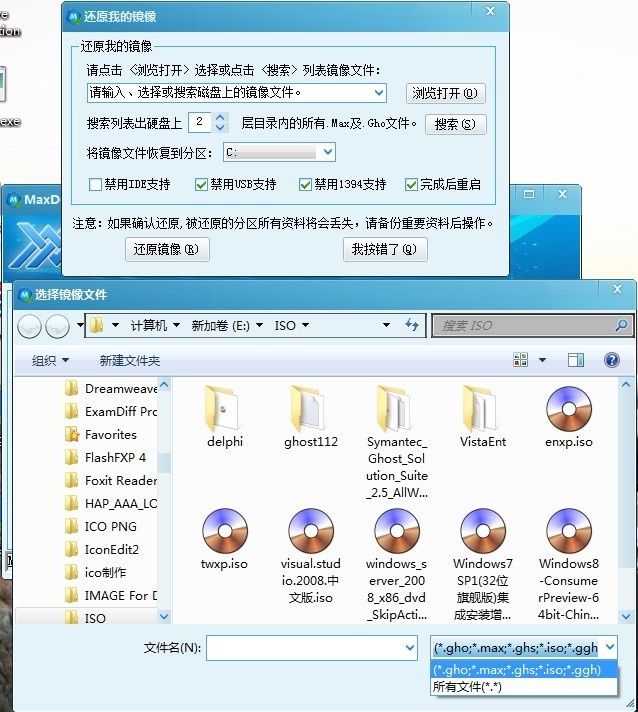Image resolution: width=638 pixels, height=712 pixels.
Task: Select FlashFXP 4 in the folder tree
Action: point(105,457)
